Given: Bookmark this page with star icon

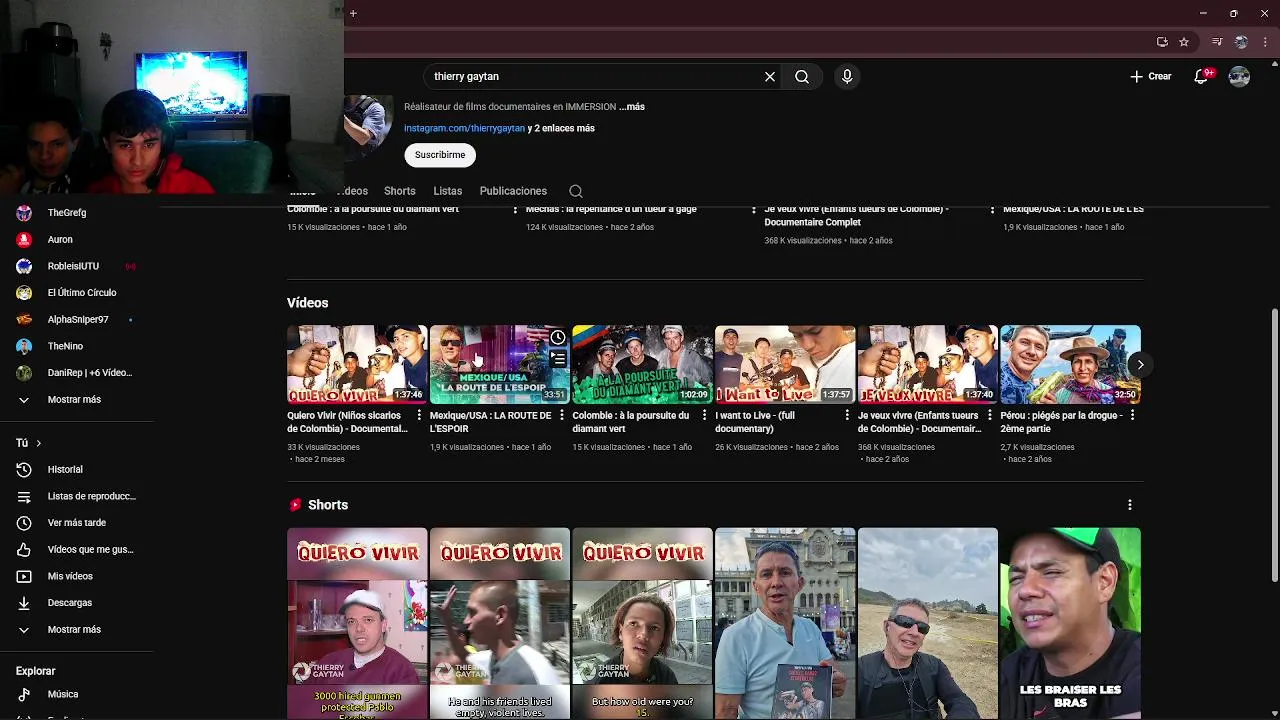Looking at the screenshot, I should point(1184,42).
